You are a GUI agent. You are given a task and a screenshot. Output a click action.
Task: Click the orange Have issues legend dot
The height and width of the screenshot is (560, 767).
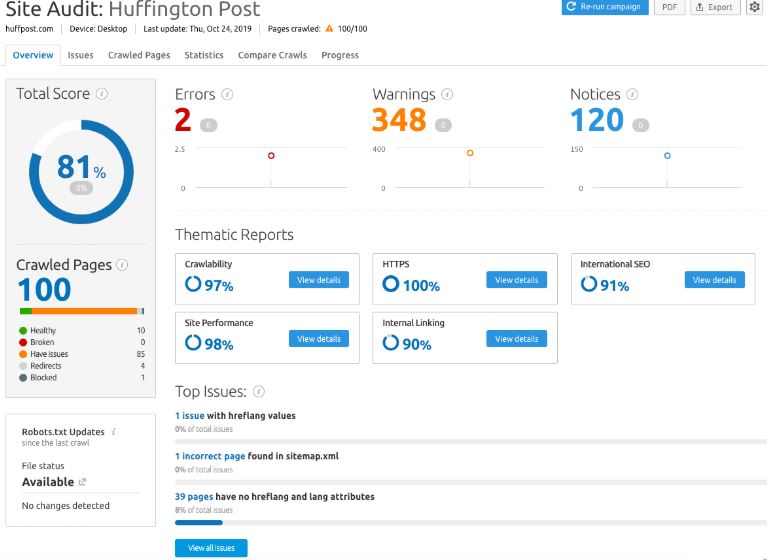point(23,354)
